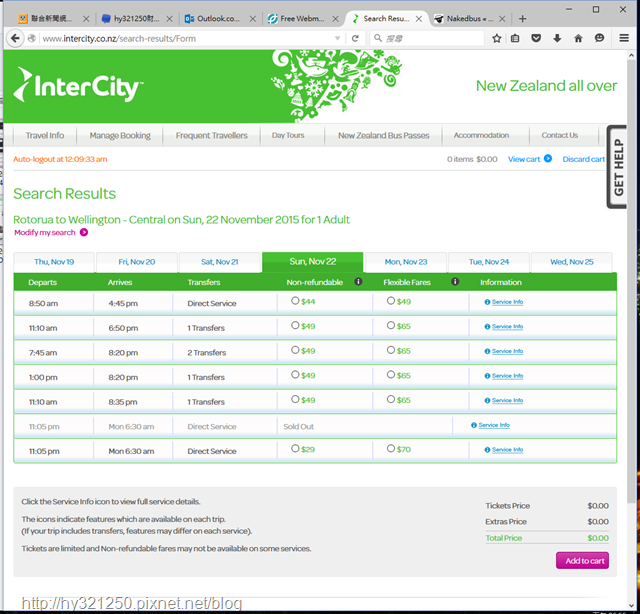This screenshot has height=614, width=640.
Task: Click the Sold Out text
Action: tap(298, 427)
